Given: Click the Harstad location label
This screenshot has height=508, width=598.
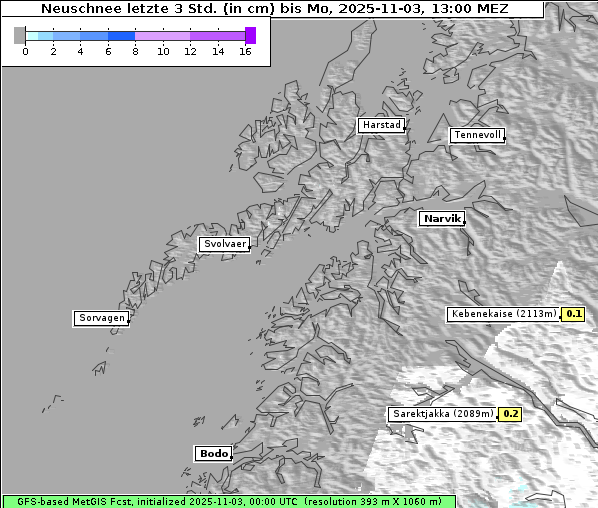Looking at the screenshot, I should coord(381,125).
